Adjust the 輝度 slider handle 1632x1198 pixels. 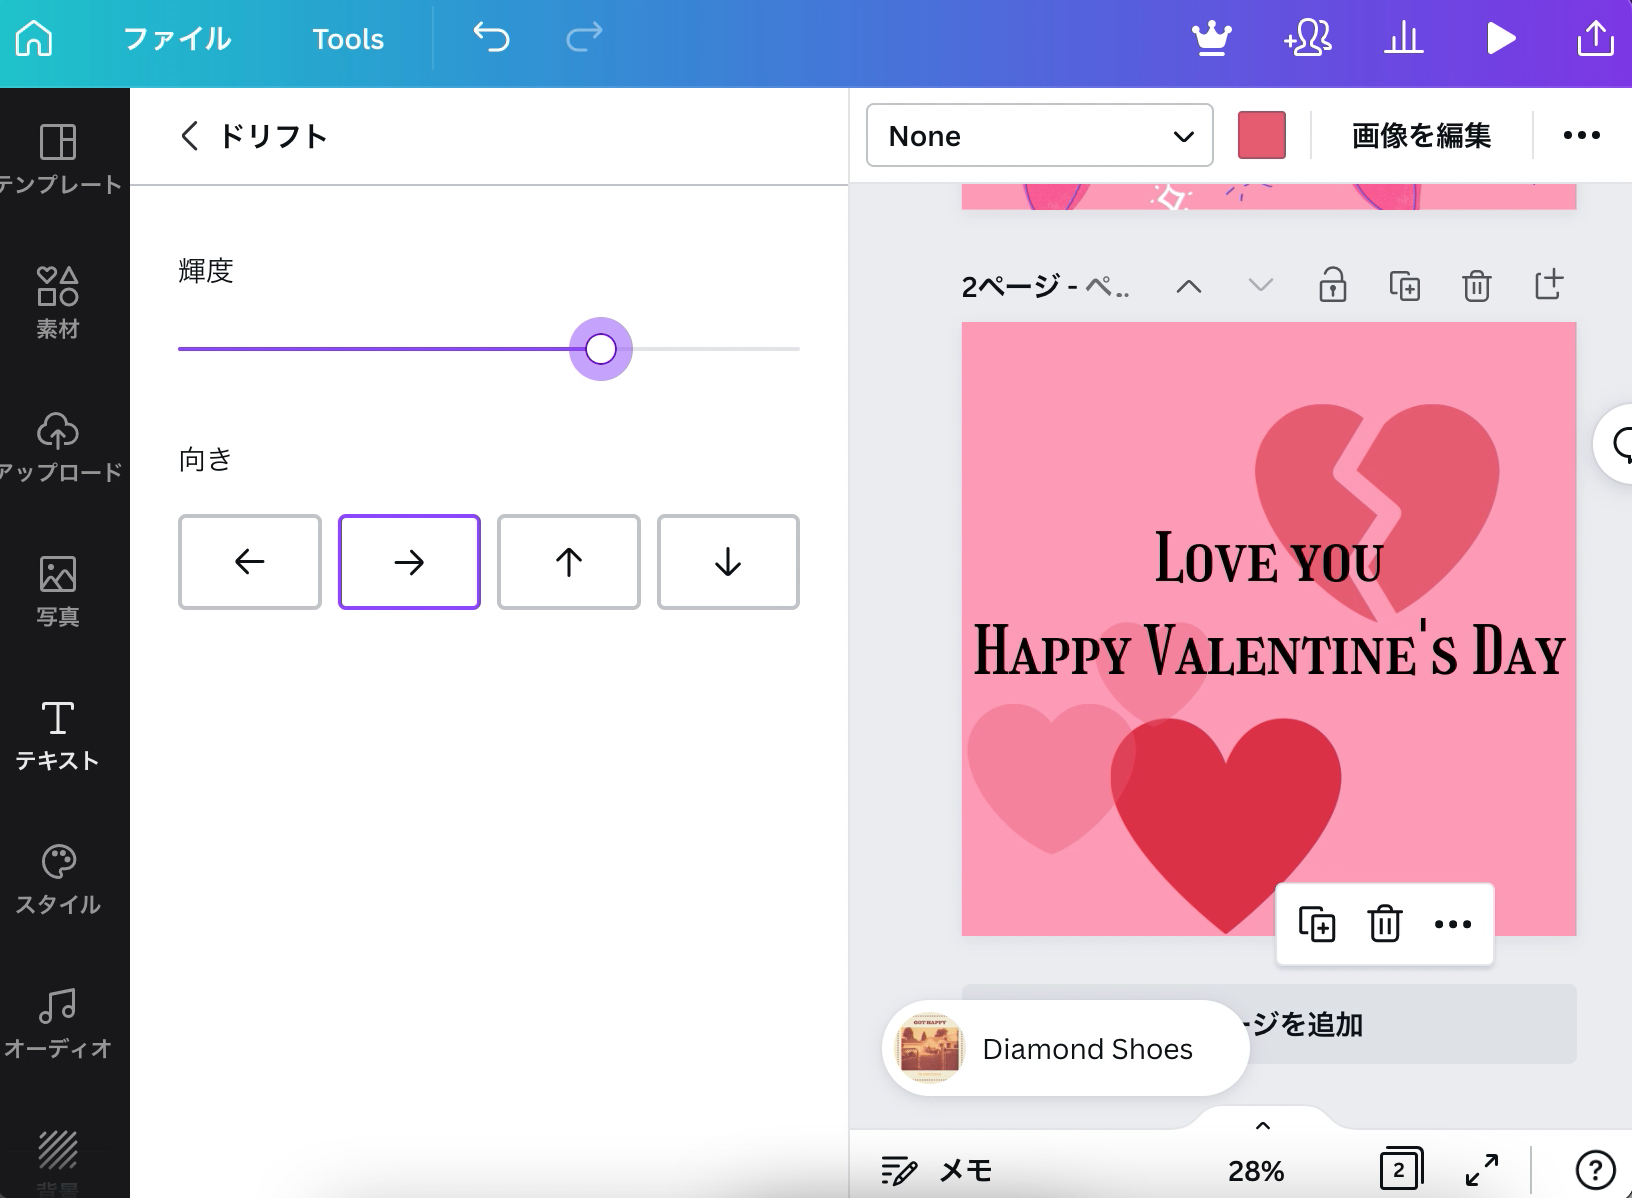click(x=601, y=349)
